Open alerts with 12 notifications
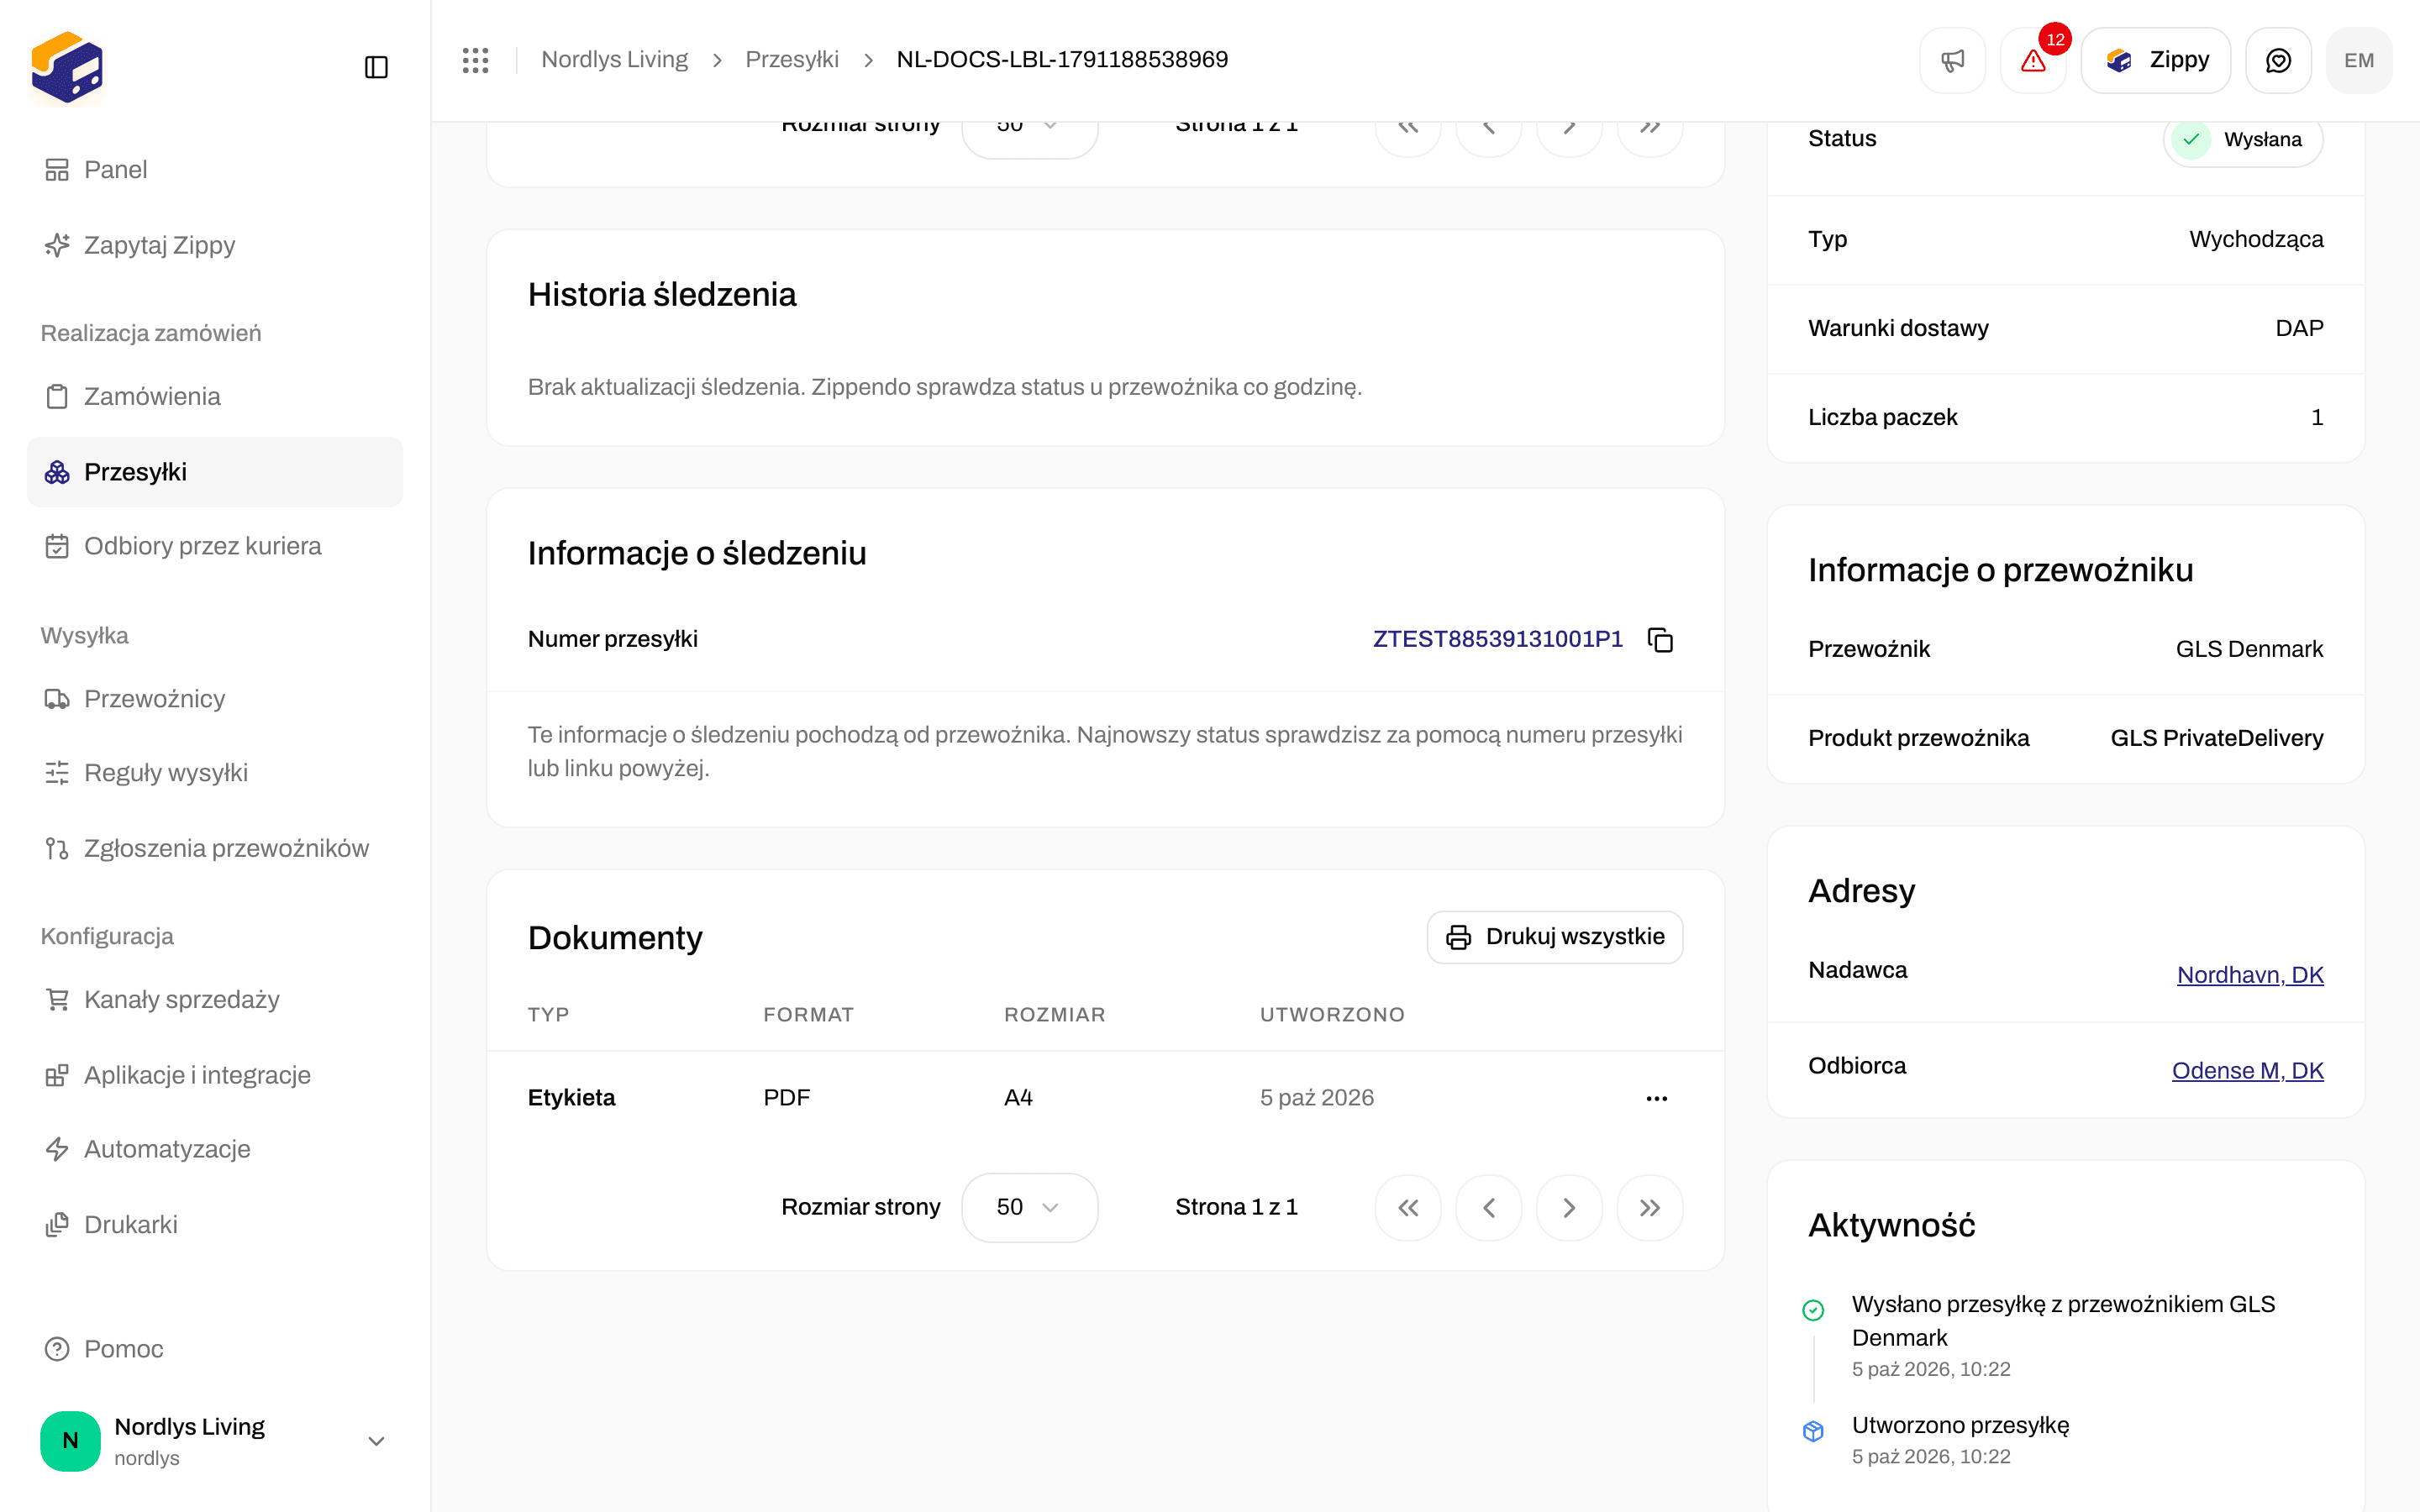2420x1512 pixels. [x=2033, y=60]
